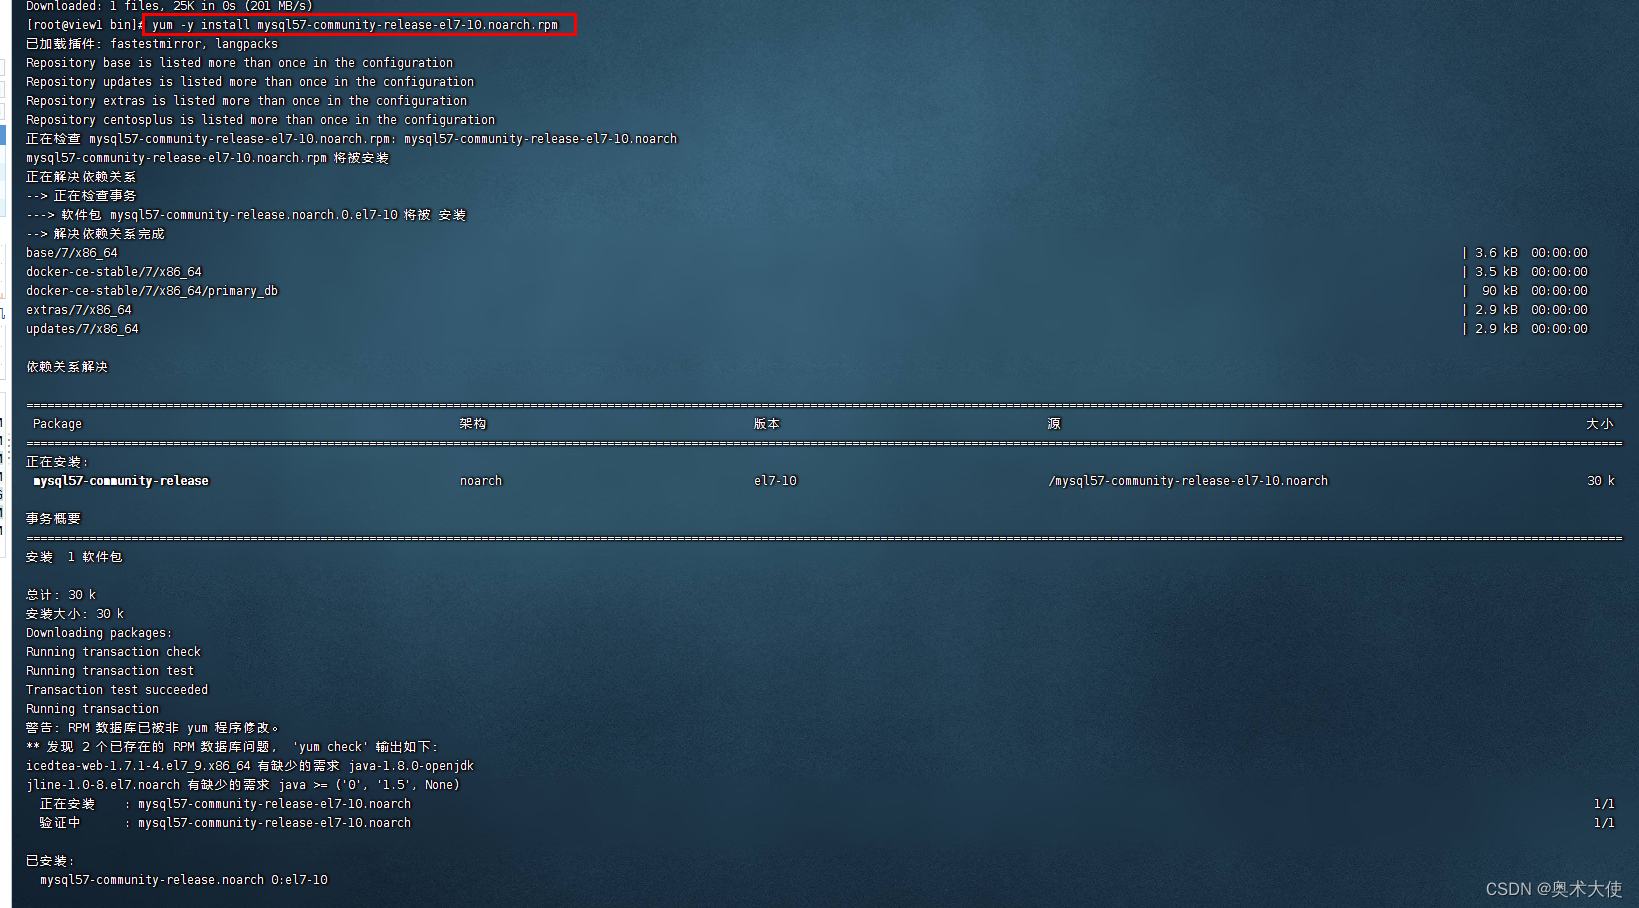1639x908 pixels.
Task: Click the 'base/7/x86_64' repository entry
Action: tap(72, 253)
